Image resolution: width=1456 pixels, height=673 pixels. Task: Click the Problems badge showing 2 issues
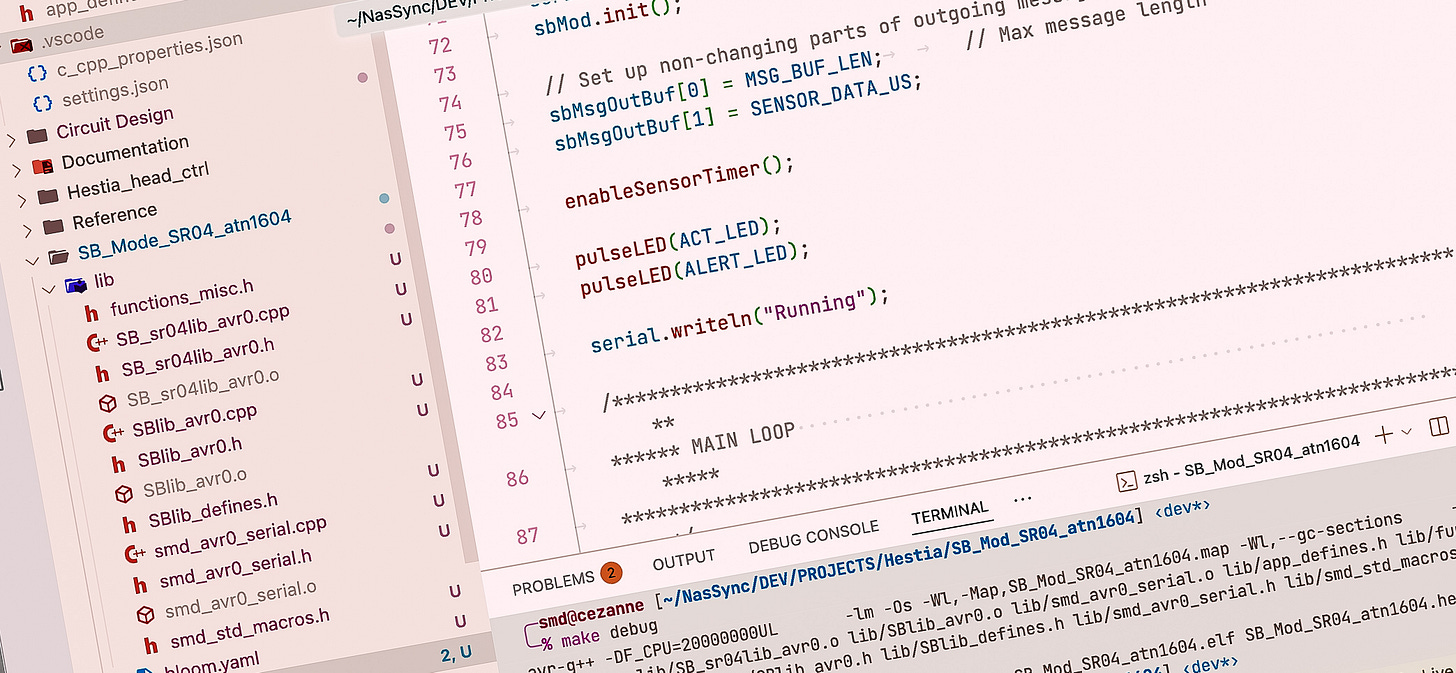(x=609, y=572)
